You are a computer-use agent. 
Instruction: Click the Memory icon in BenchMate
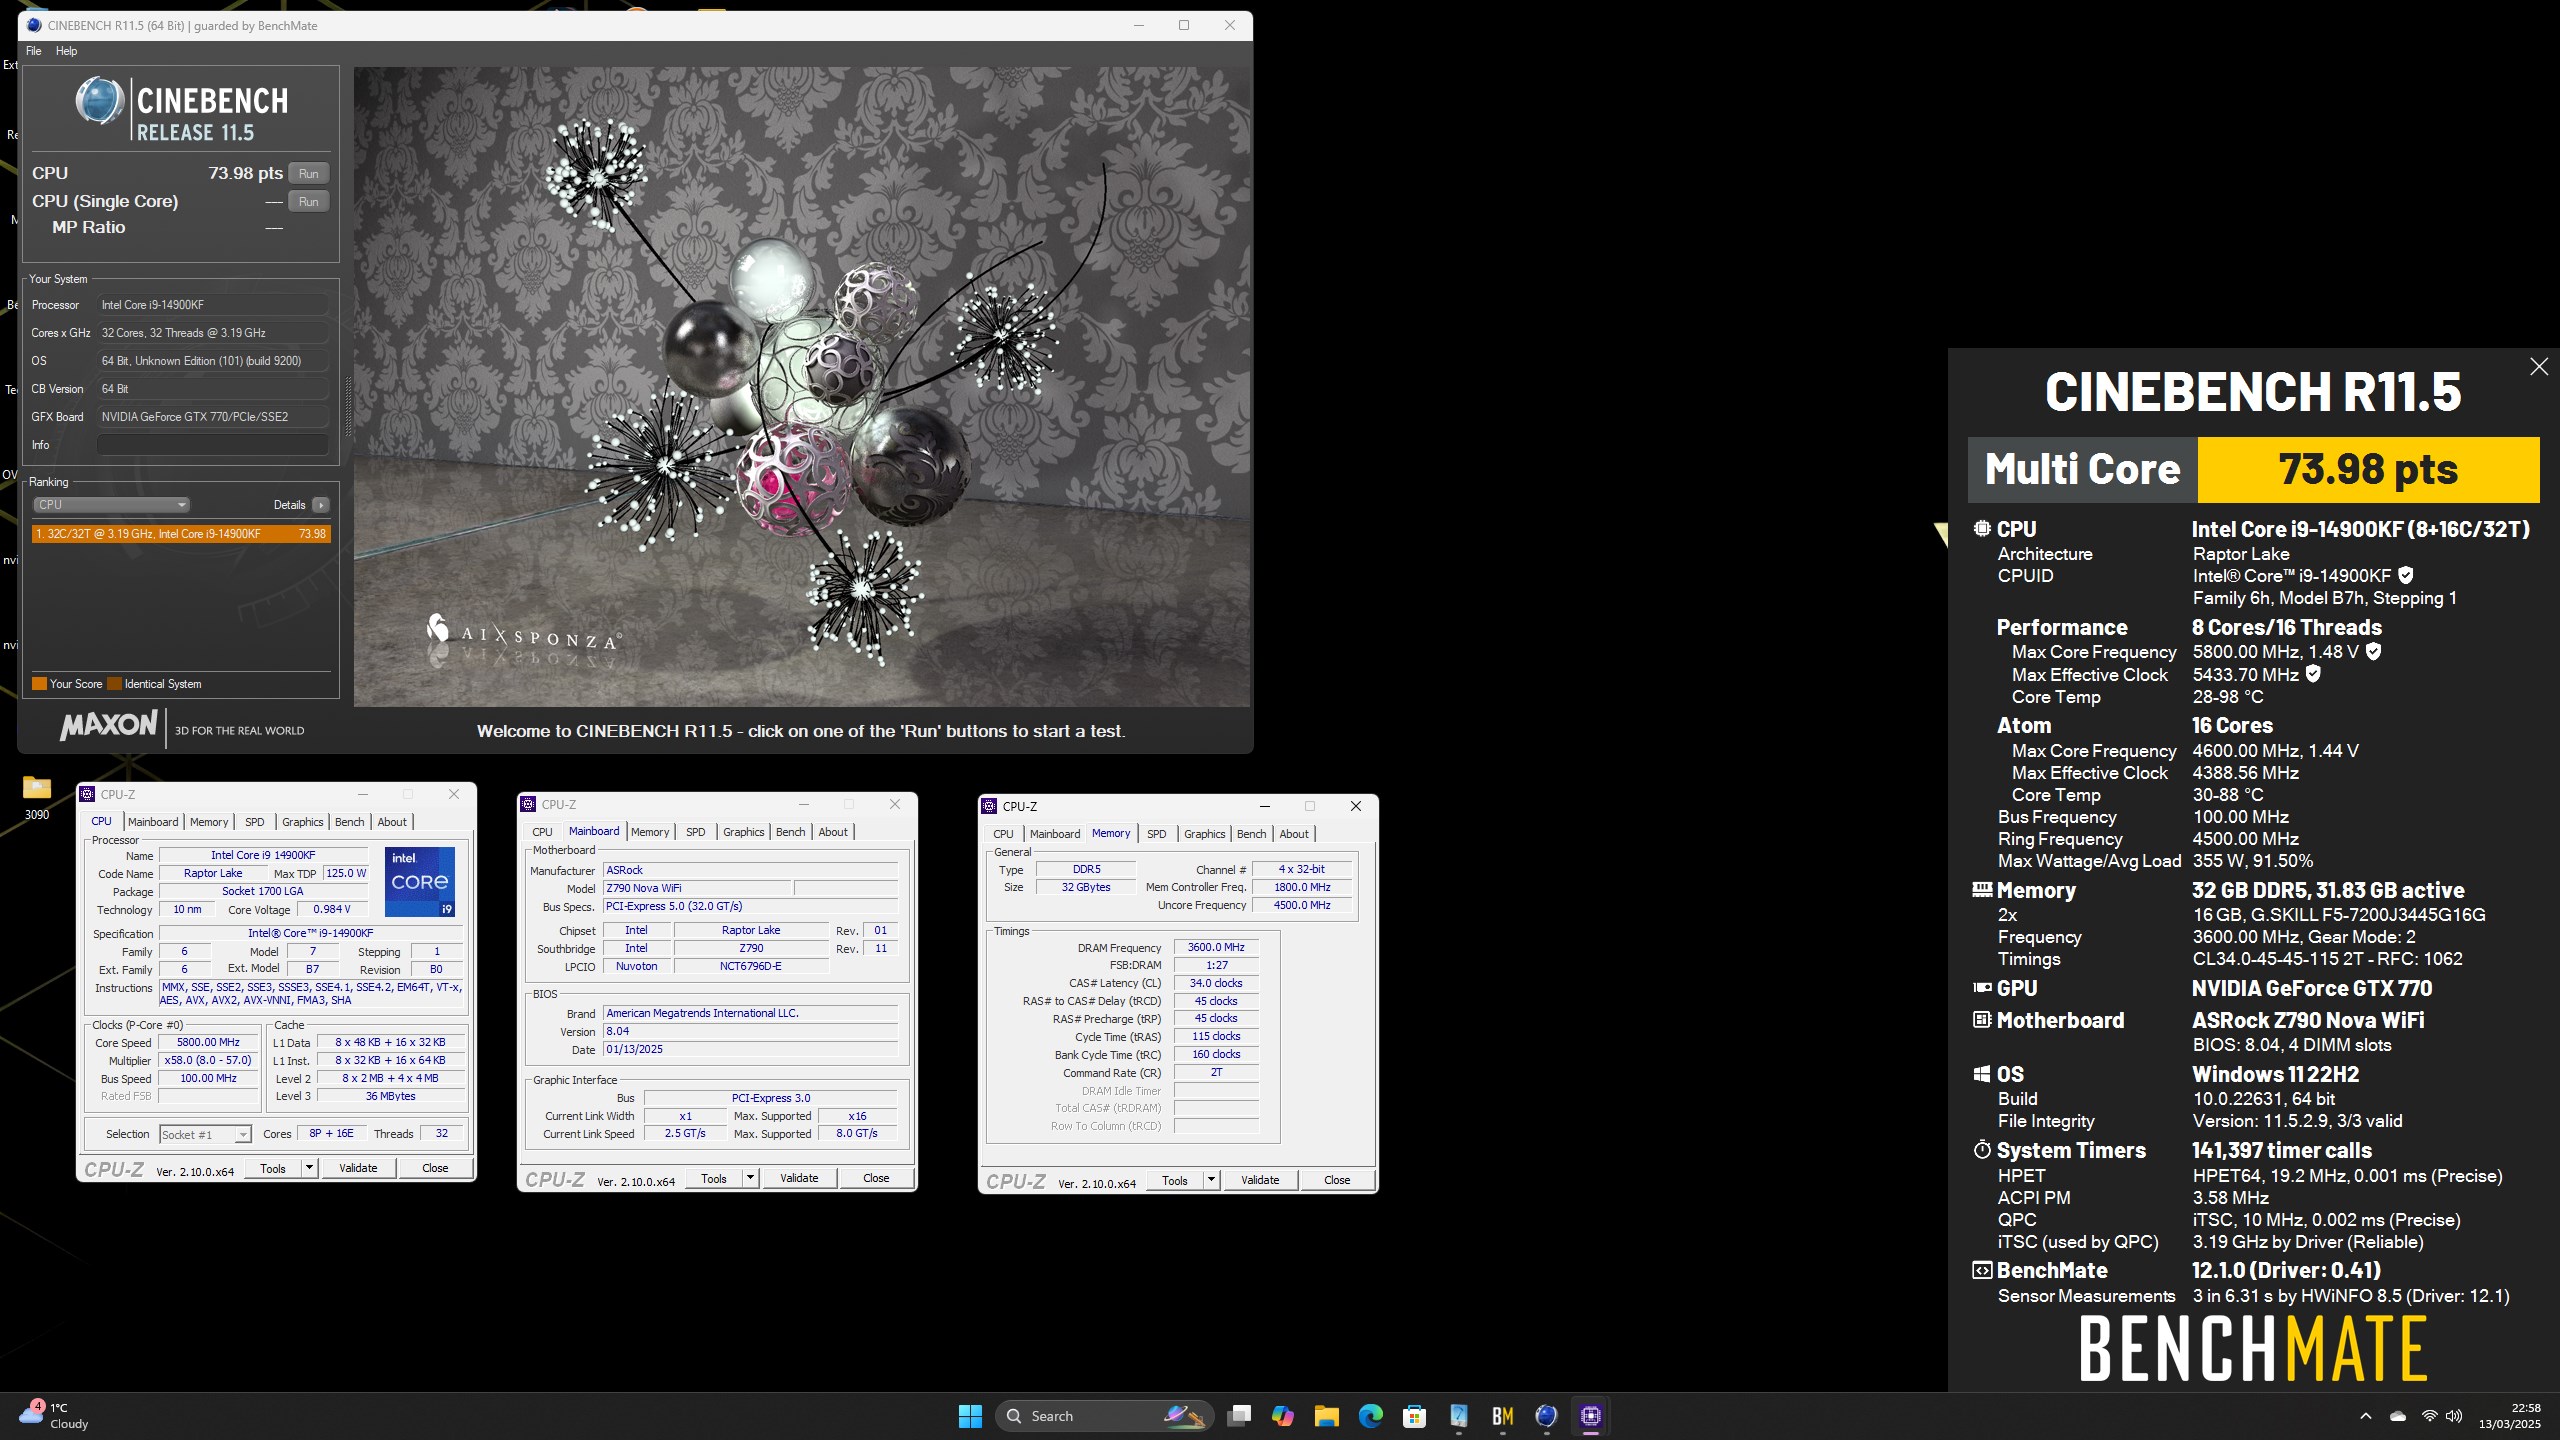(x=1982, y=889)
